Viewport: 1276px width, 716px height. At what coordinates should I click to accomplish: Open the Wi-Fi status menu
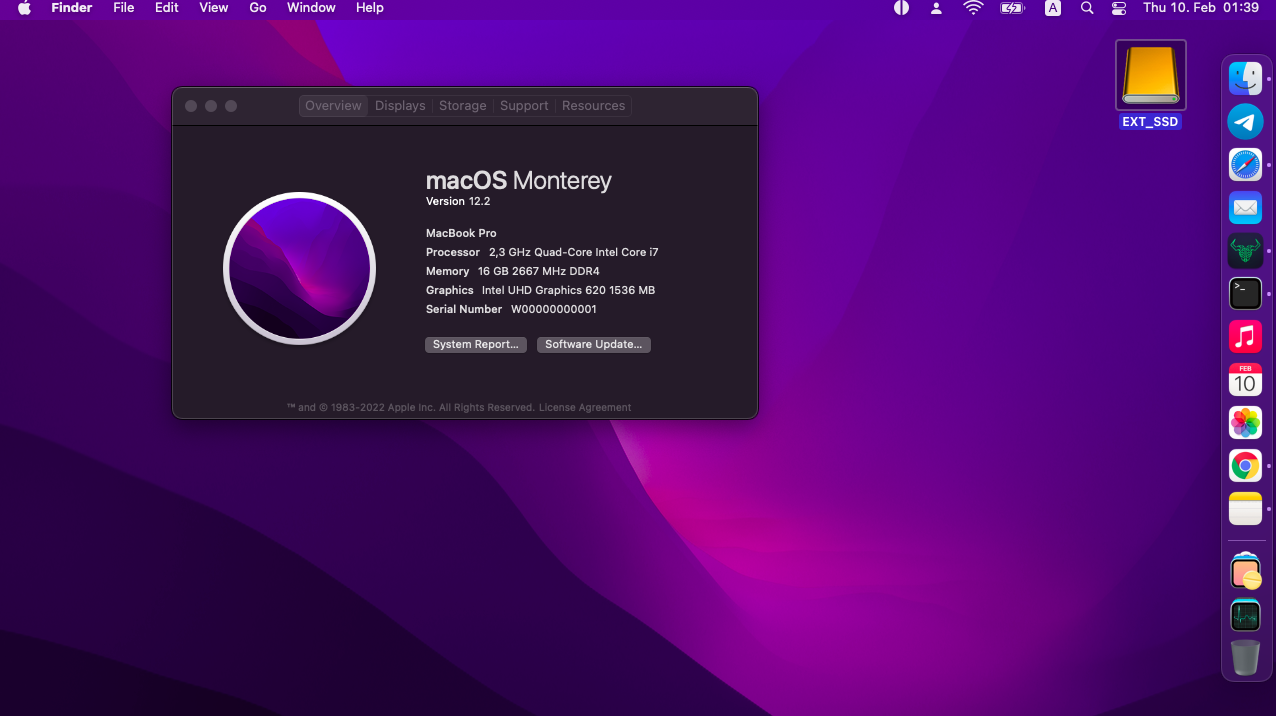click(x=973, y=8)
